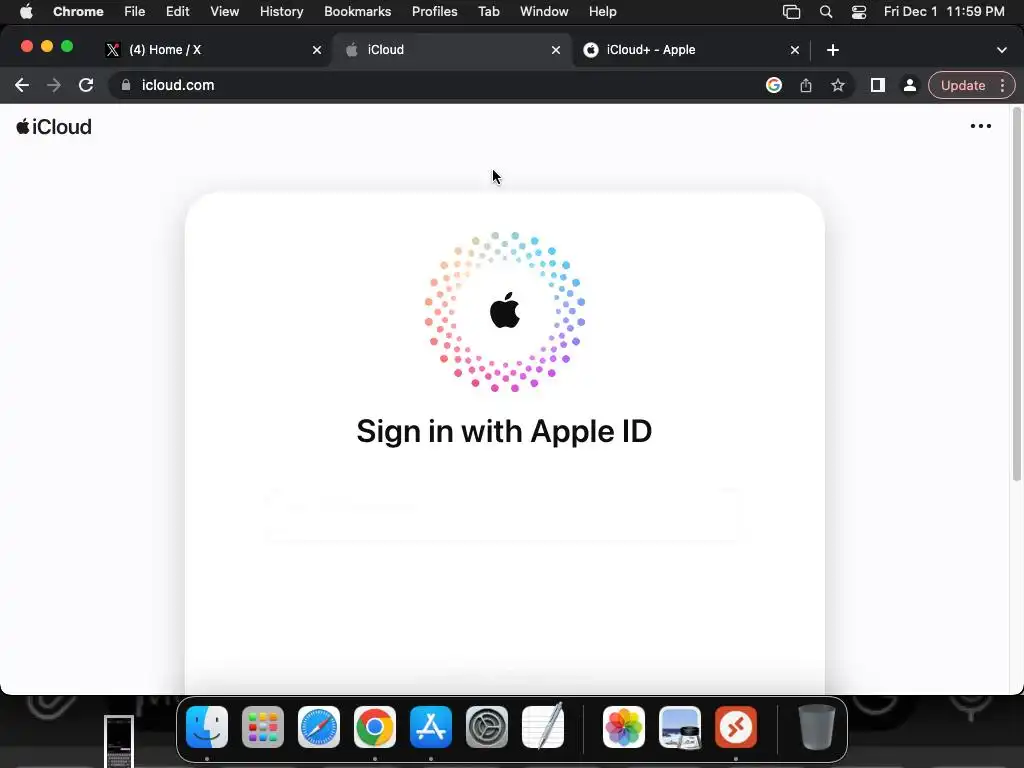This screenshot has width=1024, height=768.
Task: Open Remote Desktop app from the Dock
Action: pos(736,727)
